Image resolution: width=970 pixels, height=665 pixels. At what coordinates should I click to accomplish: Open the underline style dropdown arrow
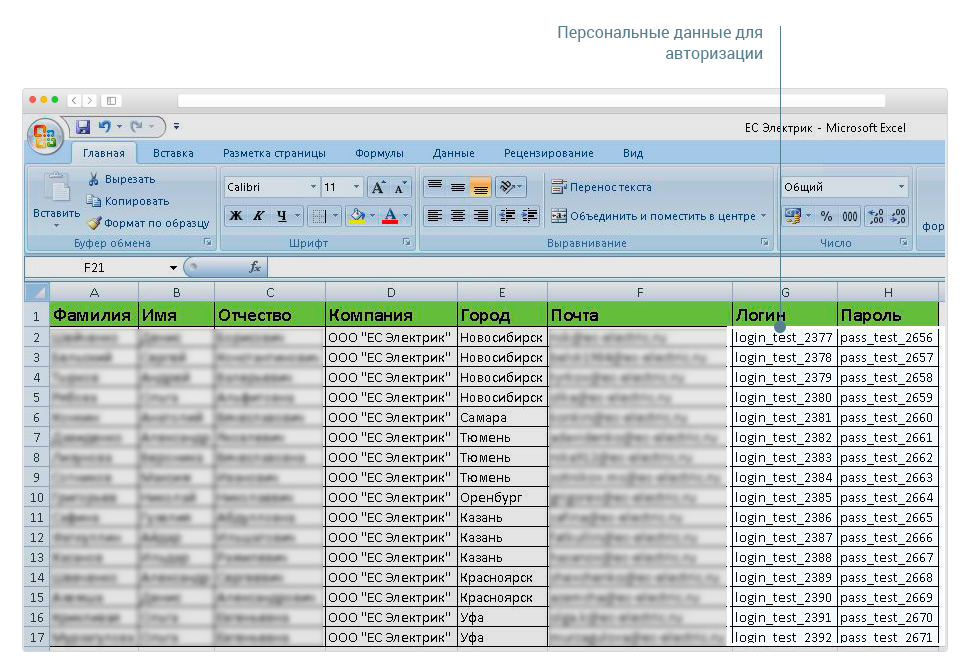(298, 216)
